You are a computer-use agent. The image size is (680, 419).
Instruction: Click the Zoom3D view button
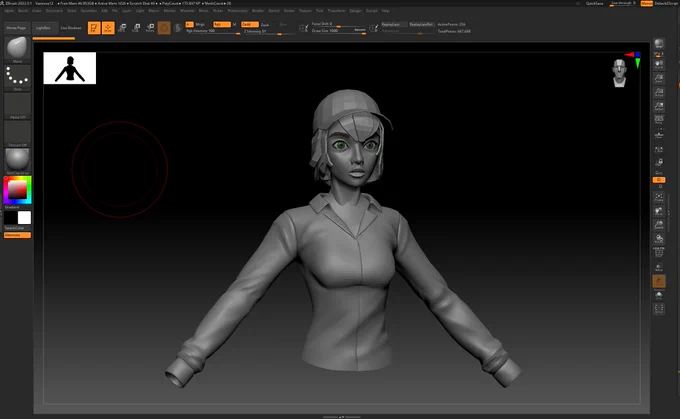coord(659,225)
